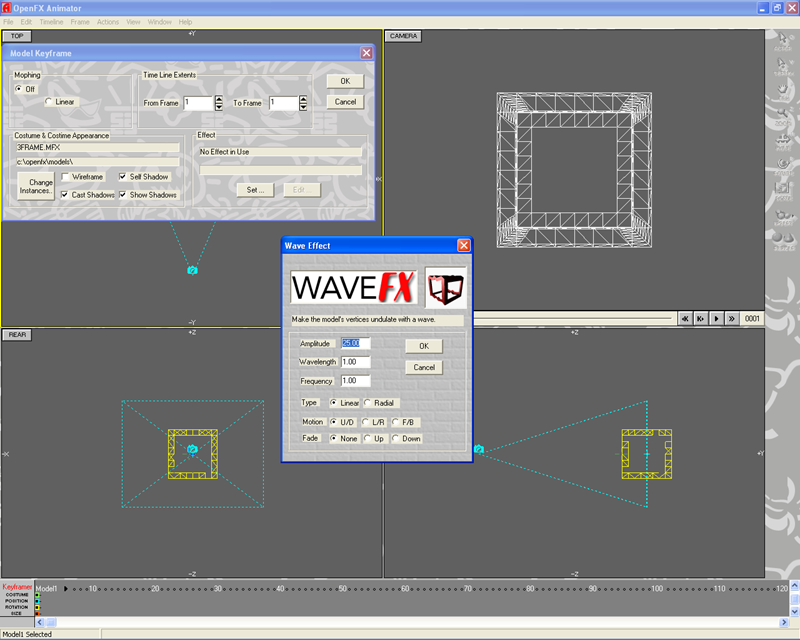Screen dimensions: 800x640
Task: Set wave Fade to Up
Action: pyautogui.click(x=367, y=438)
